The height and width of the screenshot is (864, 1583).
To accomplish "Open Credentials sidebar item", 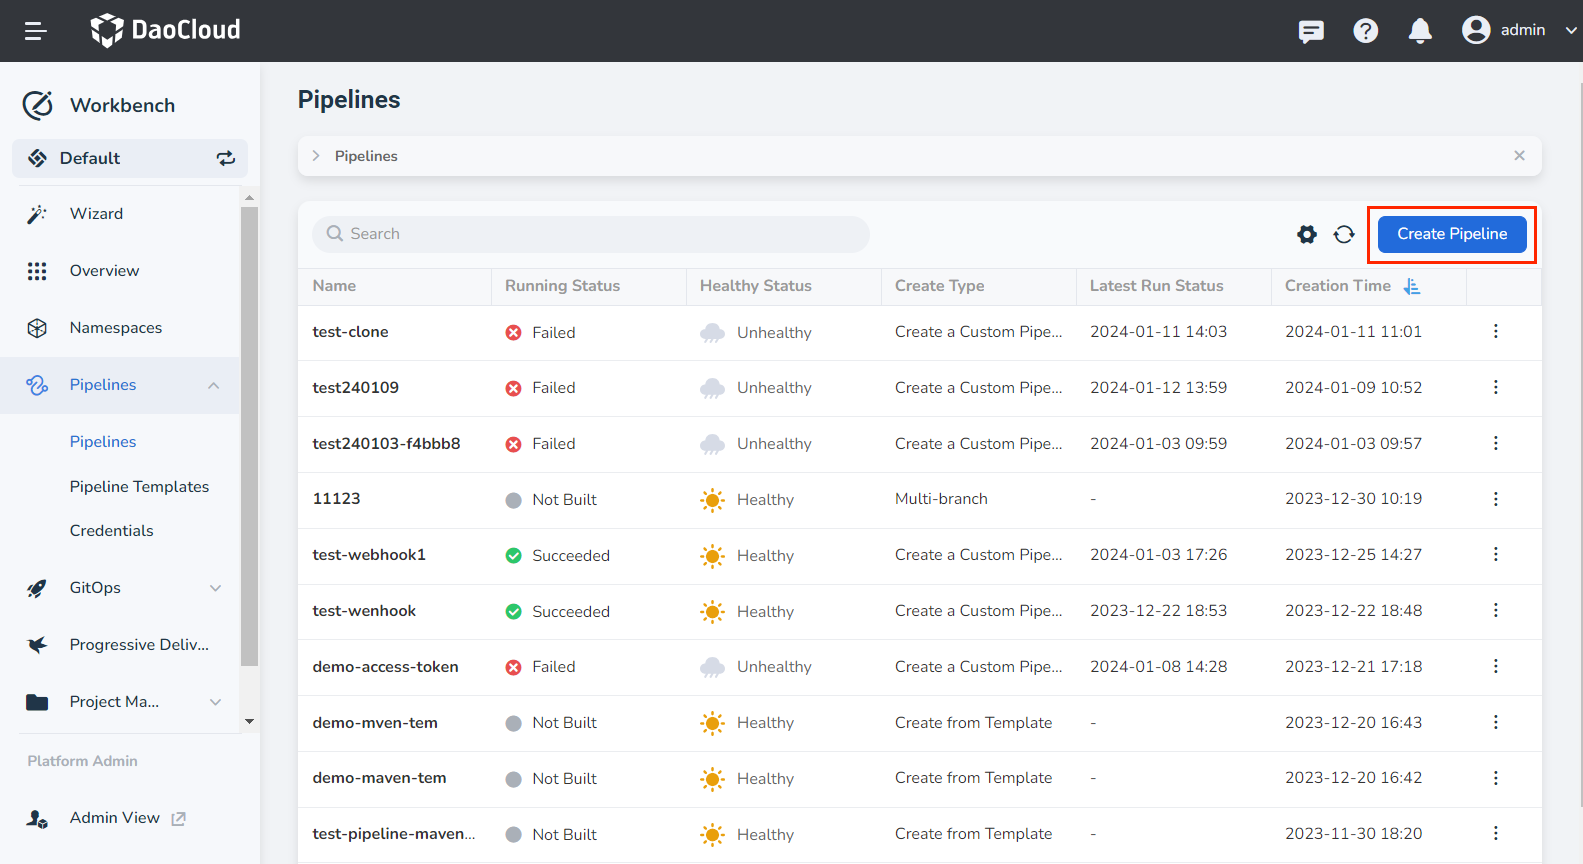I will (x=111, y=531).
